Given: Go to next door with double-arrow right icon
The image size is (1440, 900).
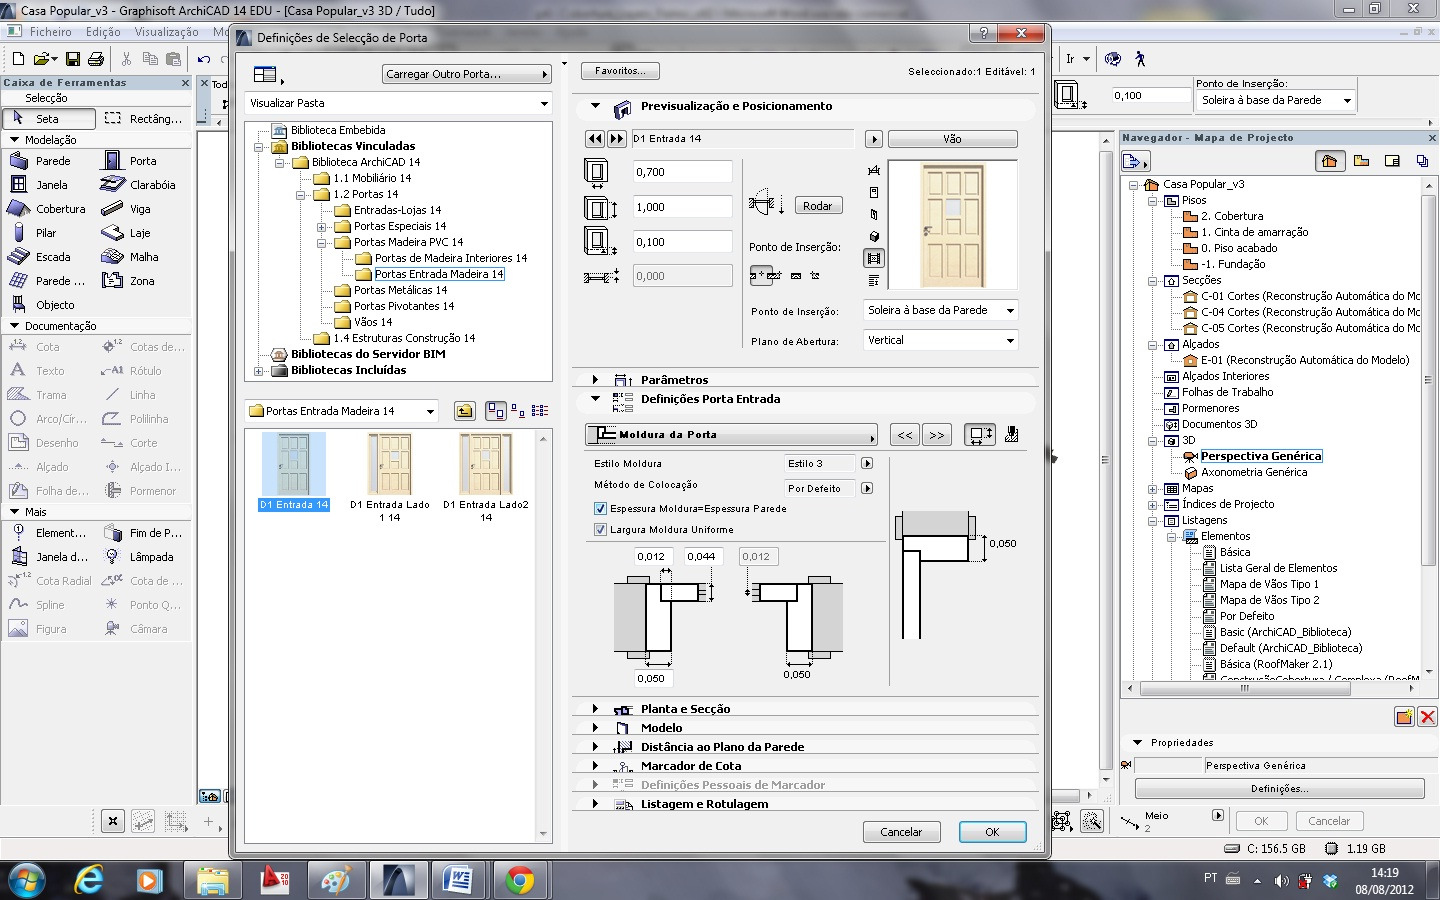Looking at the screenshot, I should pos(617,139).
